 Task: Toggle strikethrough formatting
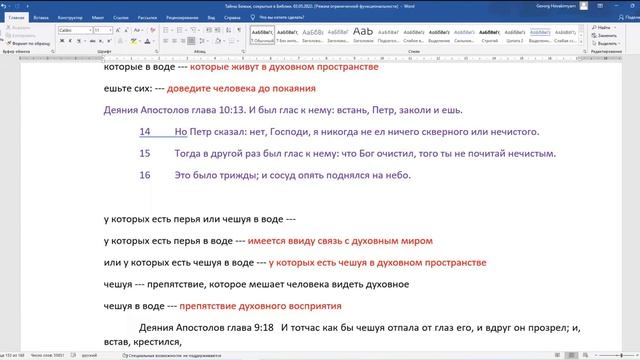click(x=93, y=41)
